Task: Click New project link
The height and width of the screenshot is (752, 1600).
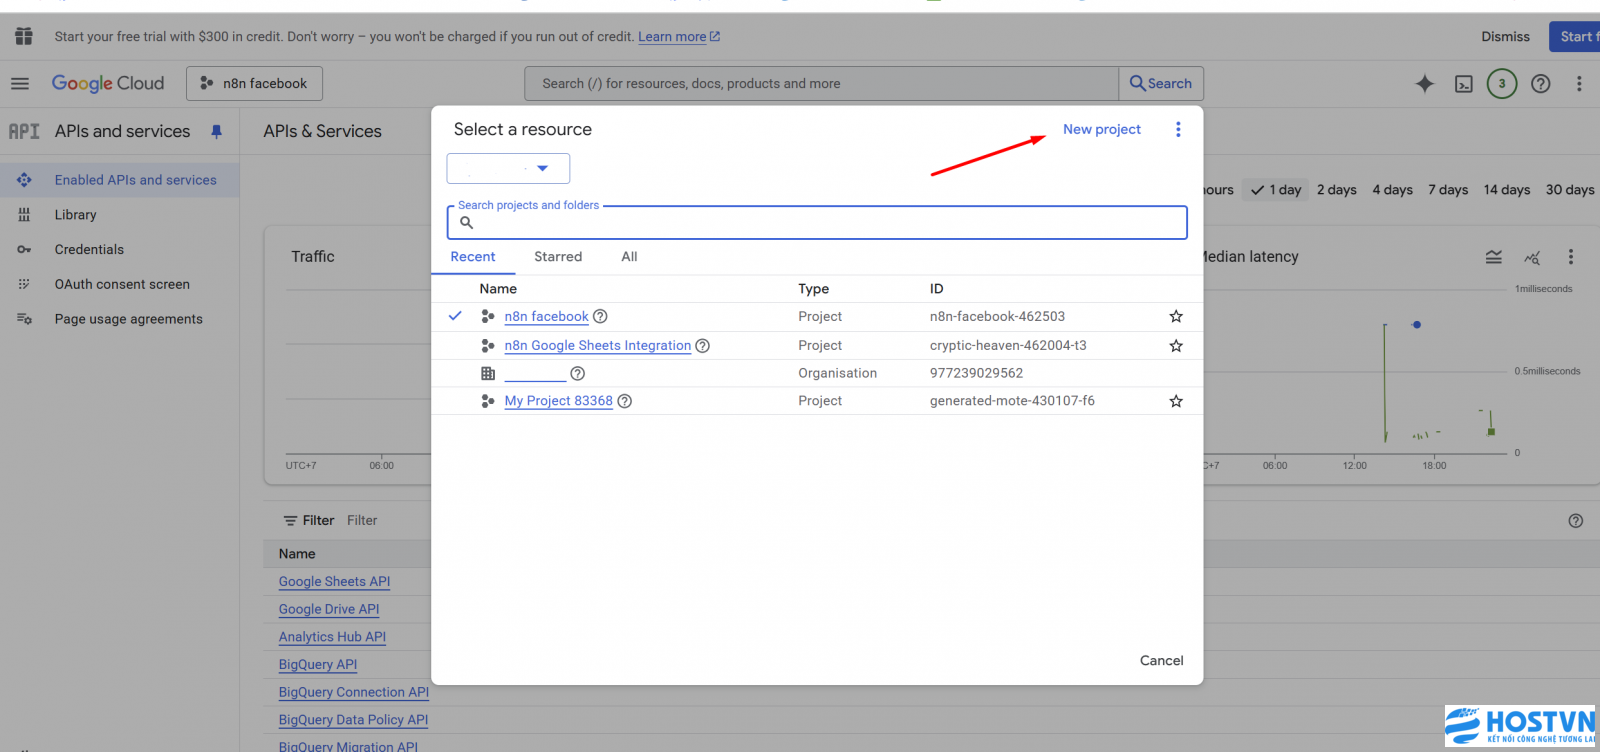Action: click(x=1101, y=129)
